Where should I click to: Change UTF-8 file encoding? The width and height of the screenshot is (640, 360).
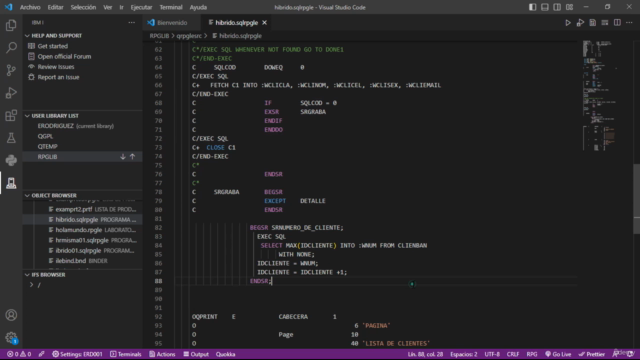tap(492, 354)
